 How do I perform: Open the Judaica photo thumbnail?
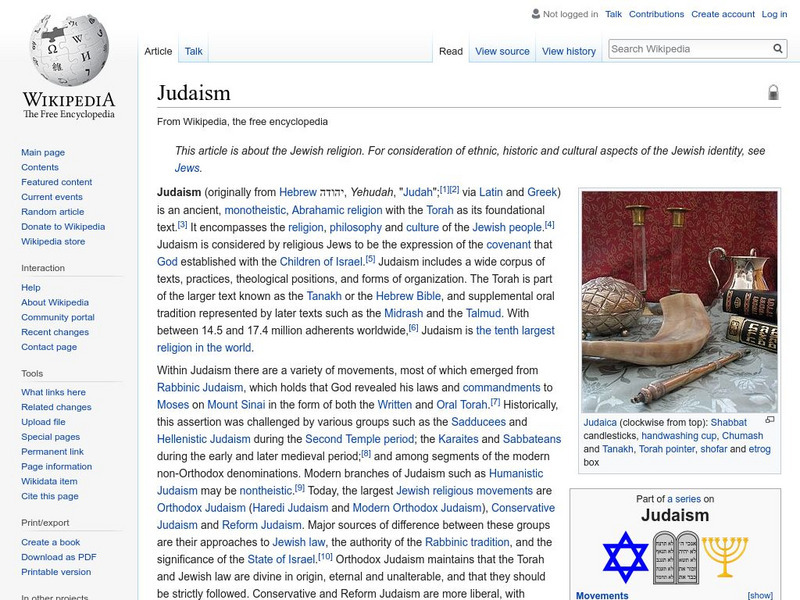tap(680, 302)
